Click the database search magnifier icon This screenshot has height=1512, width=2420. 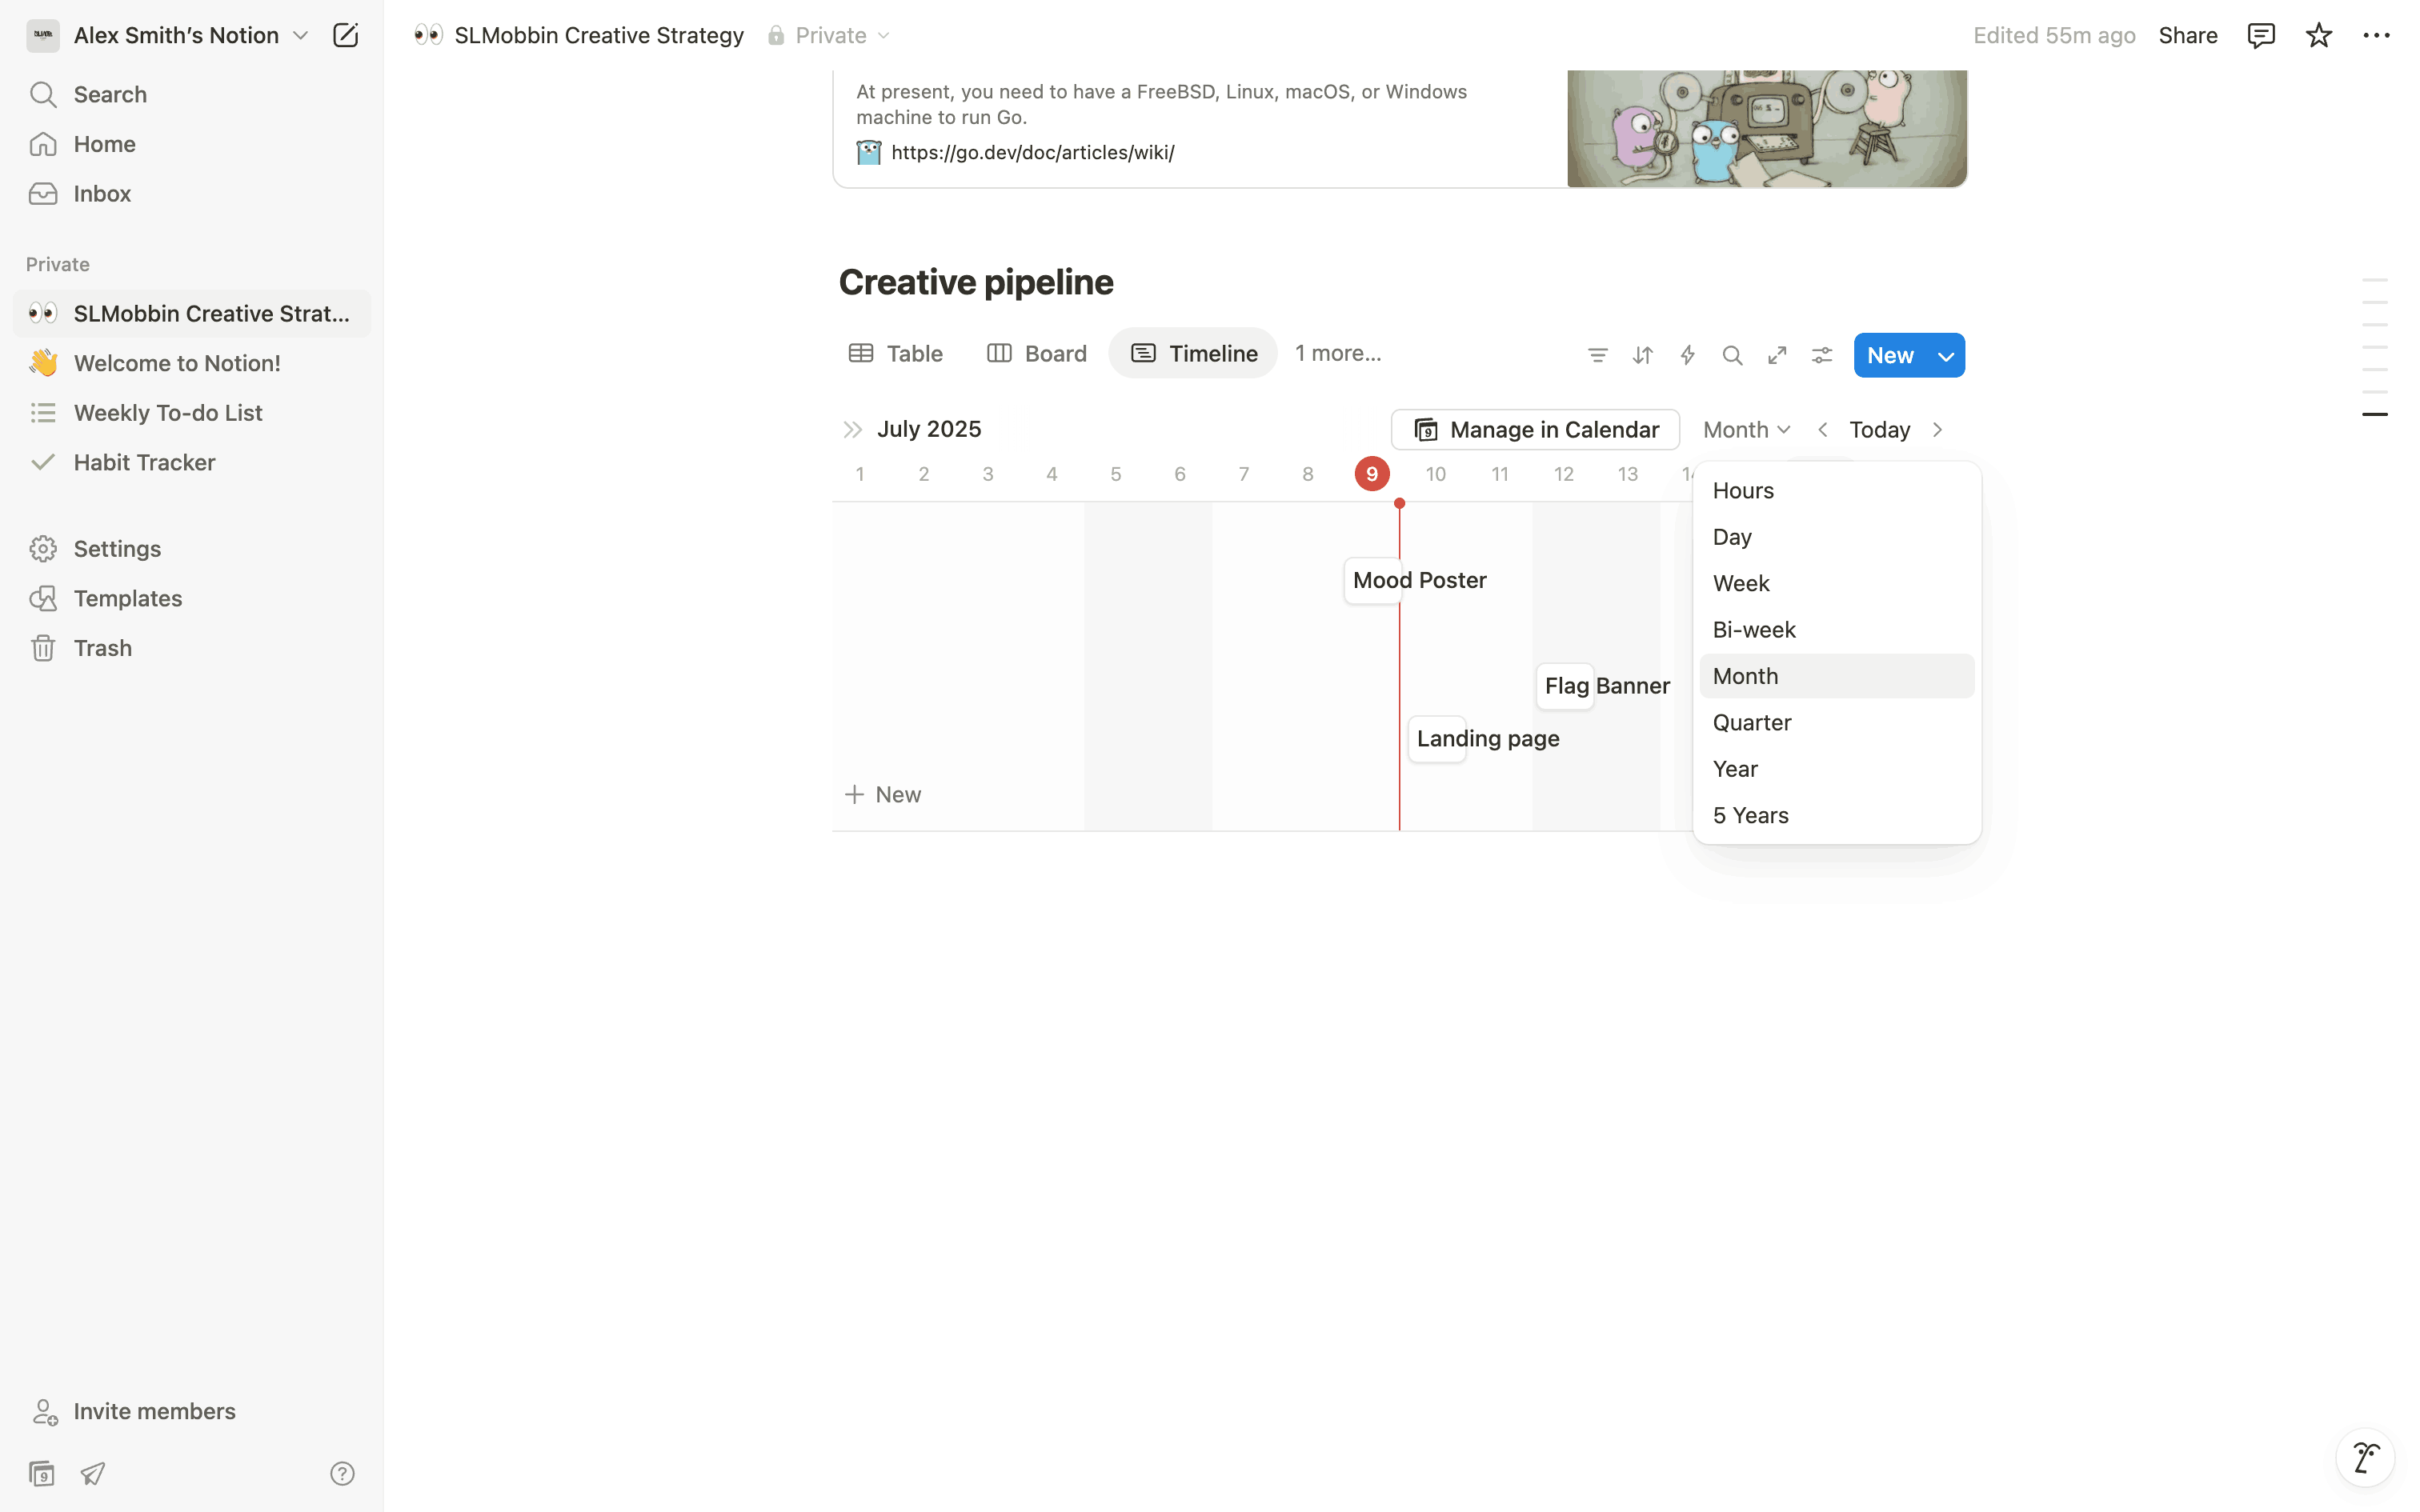pos(1732,355)
